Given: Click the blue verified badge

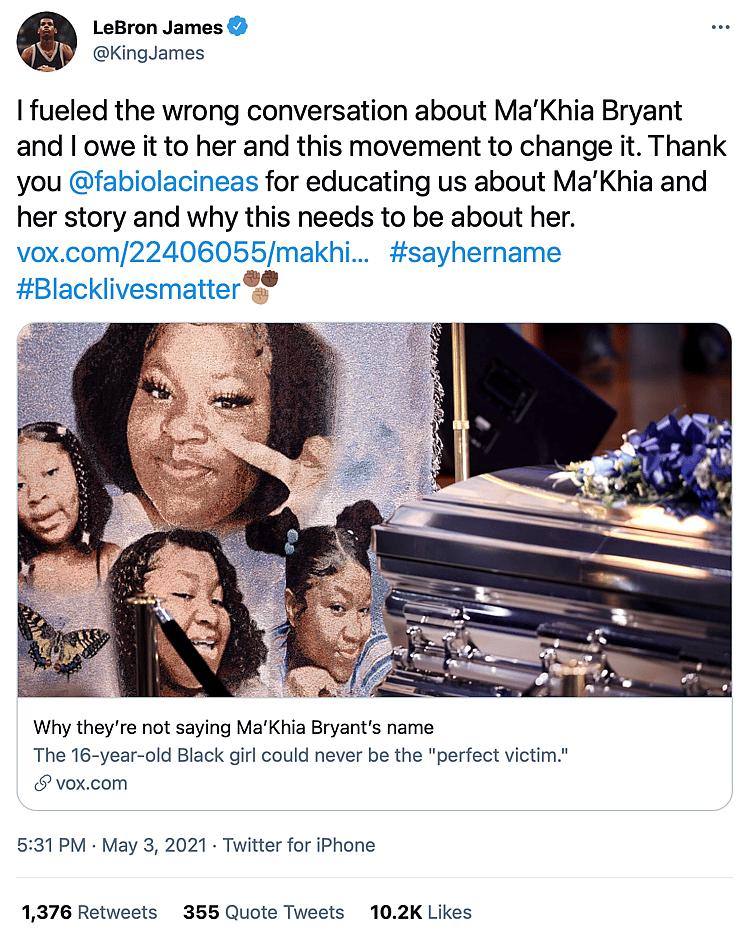Looking at the screenshot, I should click(237, 28).
